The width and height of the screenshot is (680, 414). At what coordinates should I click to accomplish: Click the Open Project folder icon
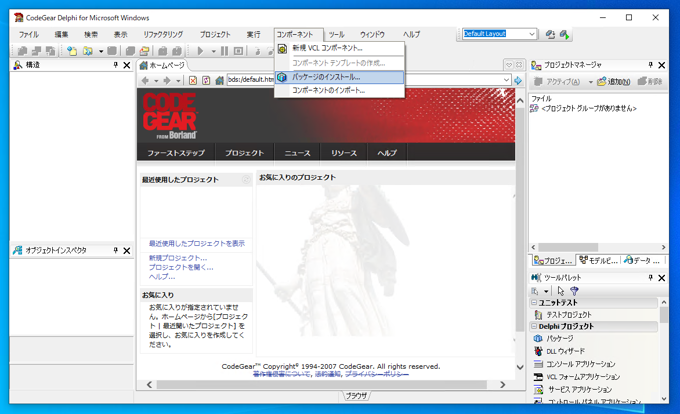click(88, 51)
